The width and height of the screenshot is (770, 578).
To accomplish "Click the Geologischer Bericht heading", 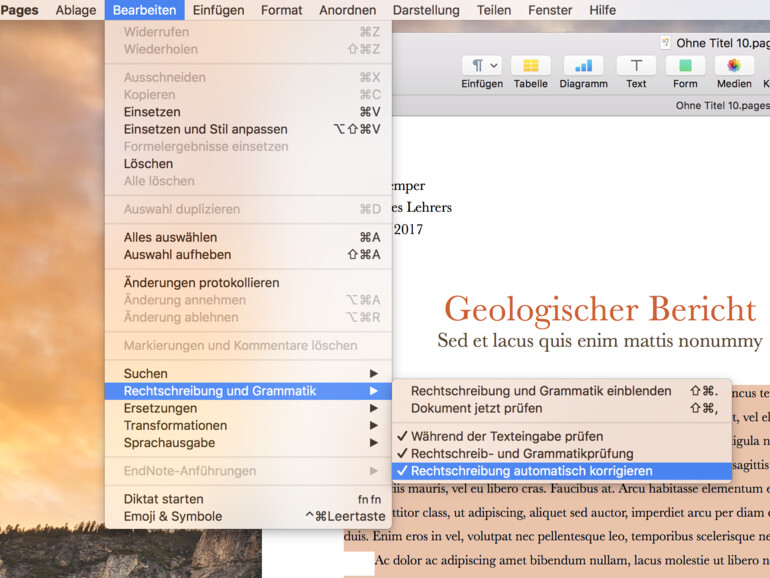I will [600, 309].
